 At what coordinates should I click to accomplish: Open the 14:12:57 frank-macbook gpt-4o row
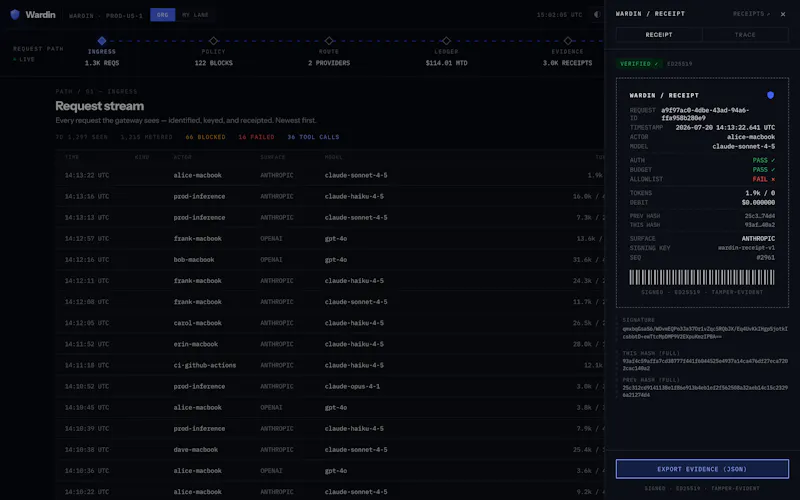330,238
